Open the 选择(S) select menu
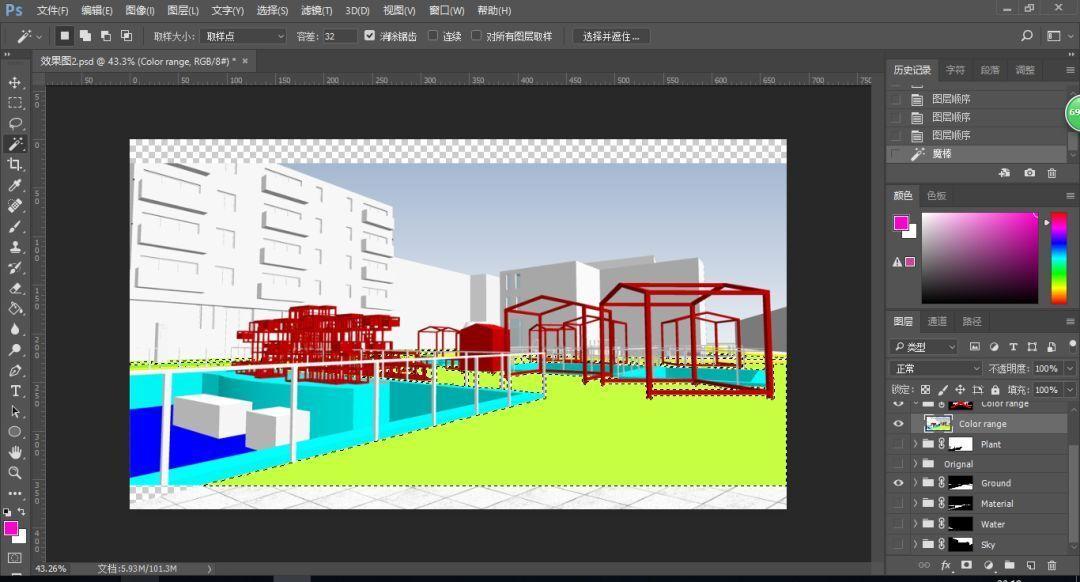Screen dimensions: 1080x582 coord(273,10)
